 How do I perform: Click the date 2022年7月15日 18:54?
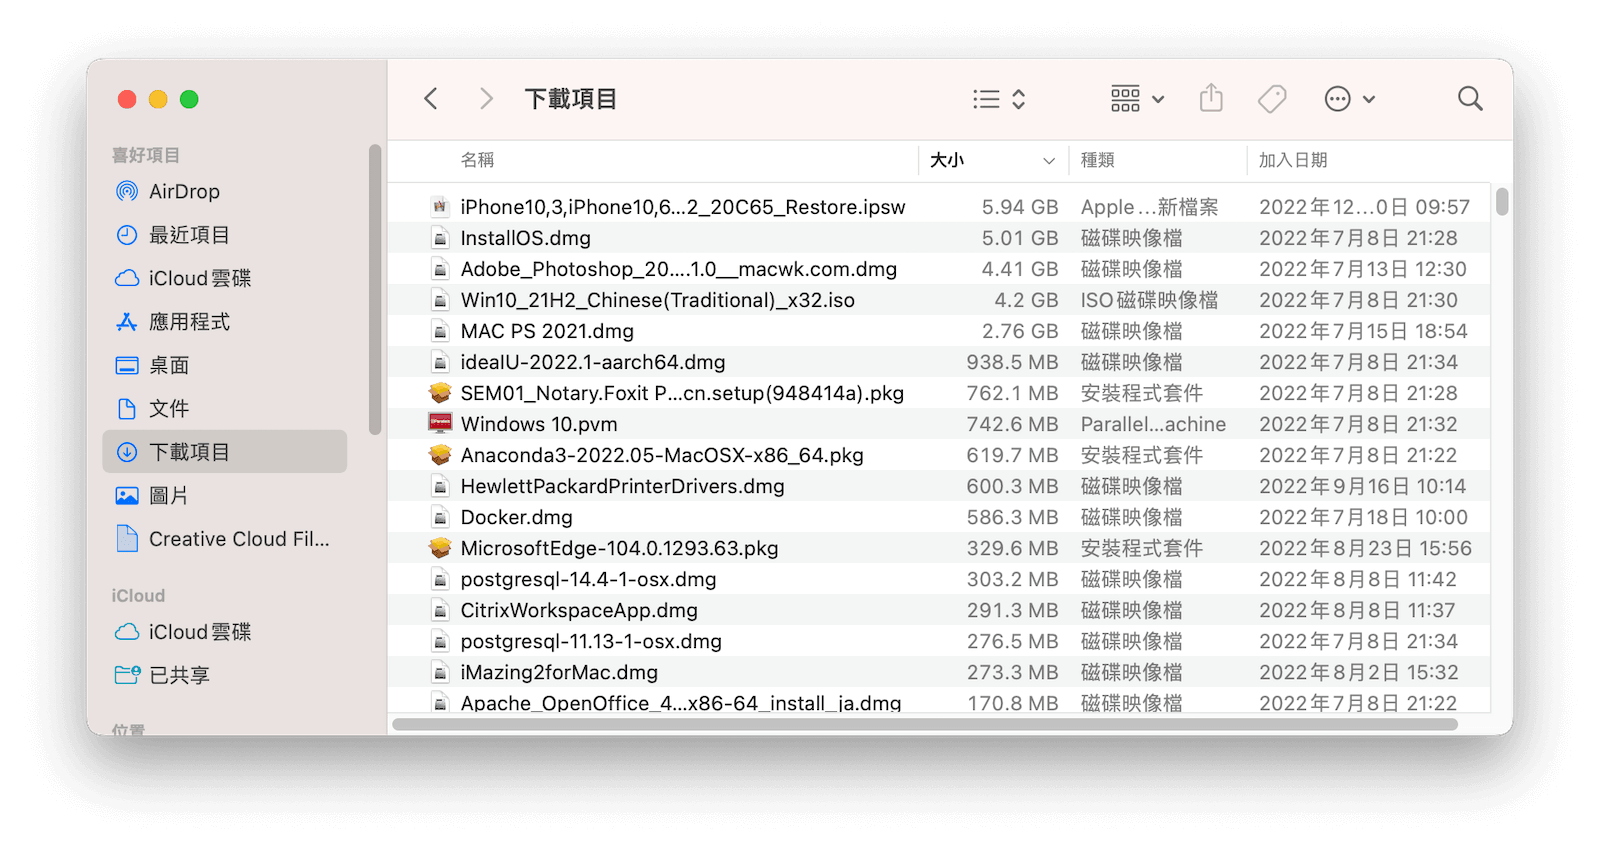tap(1363, 331)
